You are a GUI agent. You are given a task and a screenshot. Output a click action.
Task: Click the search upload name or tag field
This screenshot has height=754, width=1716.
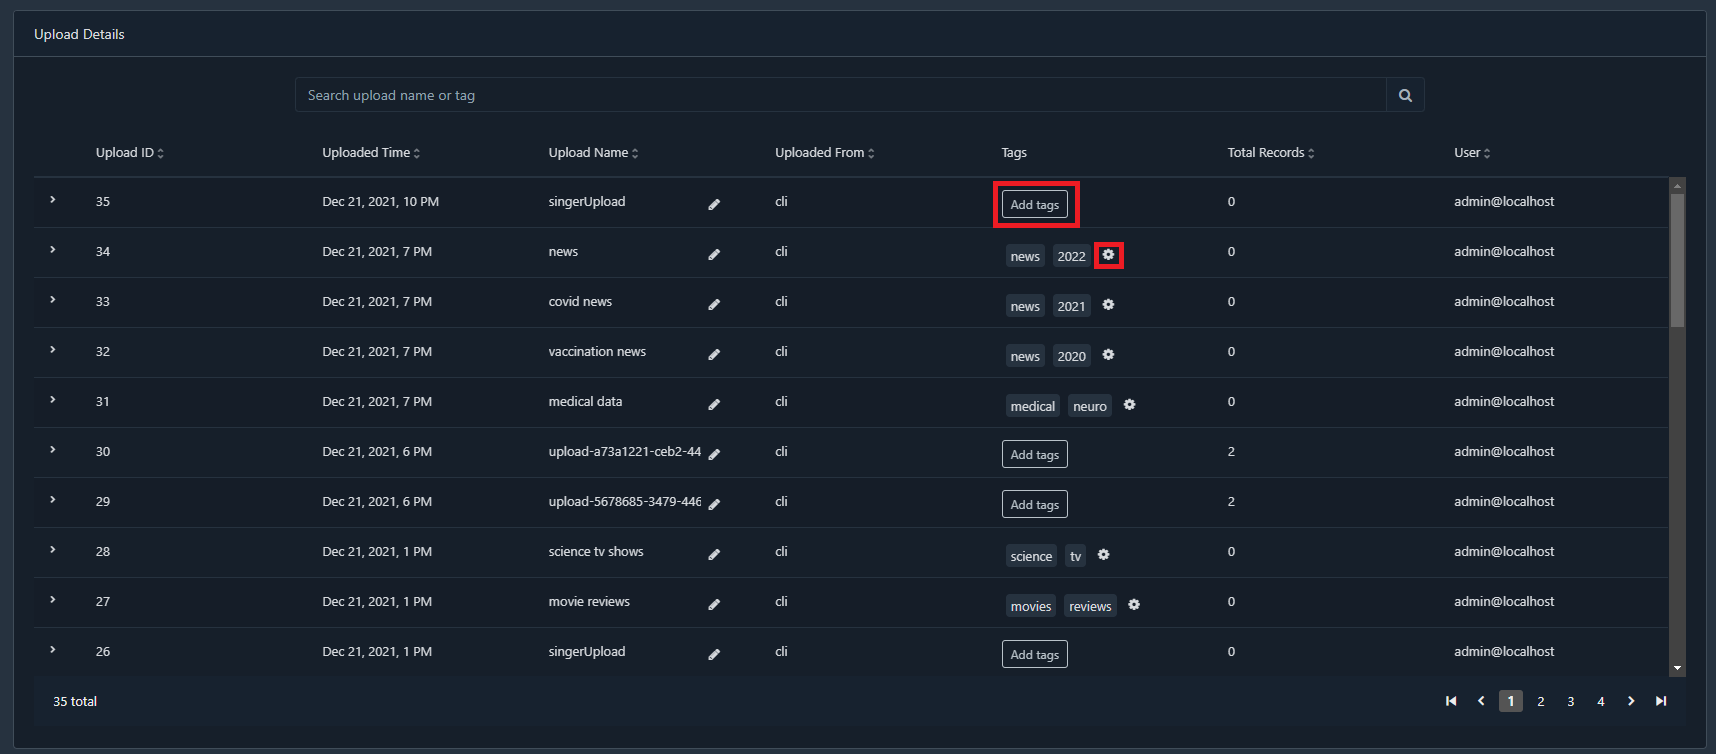click(841, 95)
